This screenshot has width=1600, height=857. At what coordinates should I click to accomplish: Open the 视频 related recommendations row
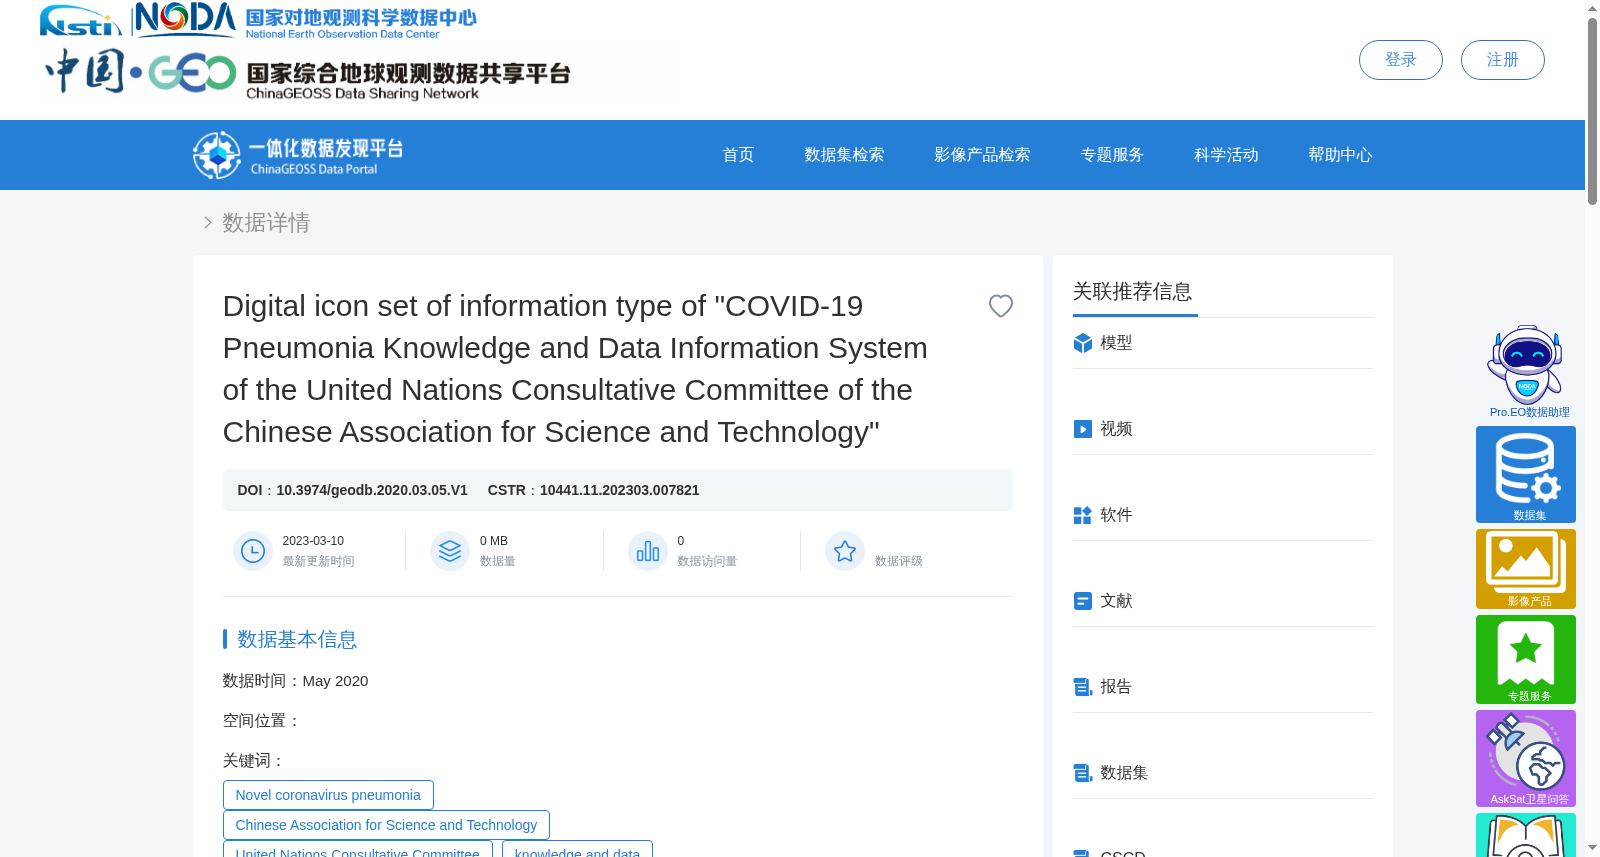[1223, 429]
